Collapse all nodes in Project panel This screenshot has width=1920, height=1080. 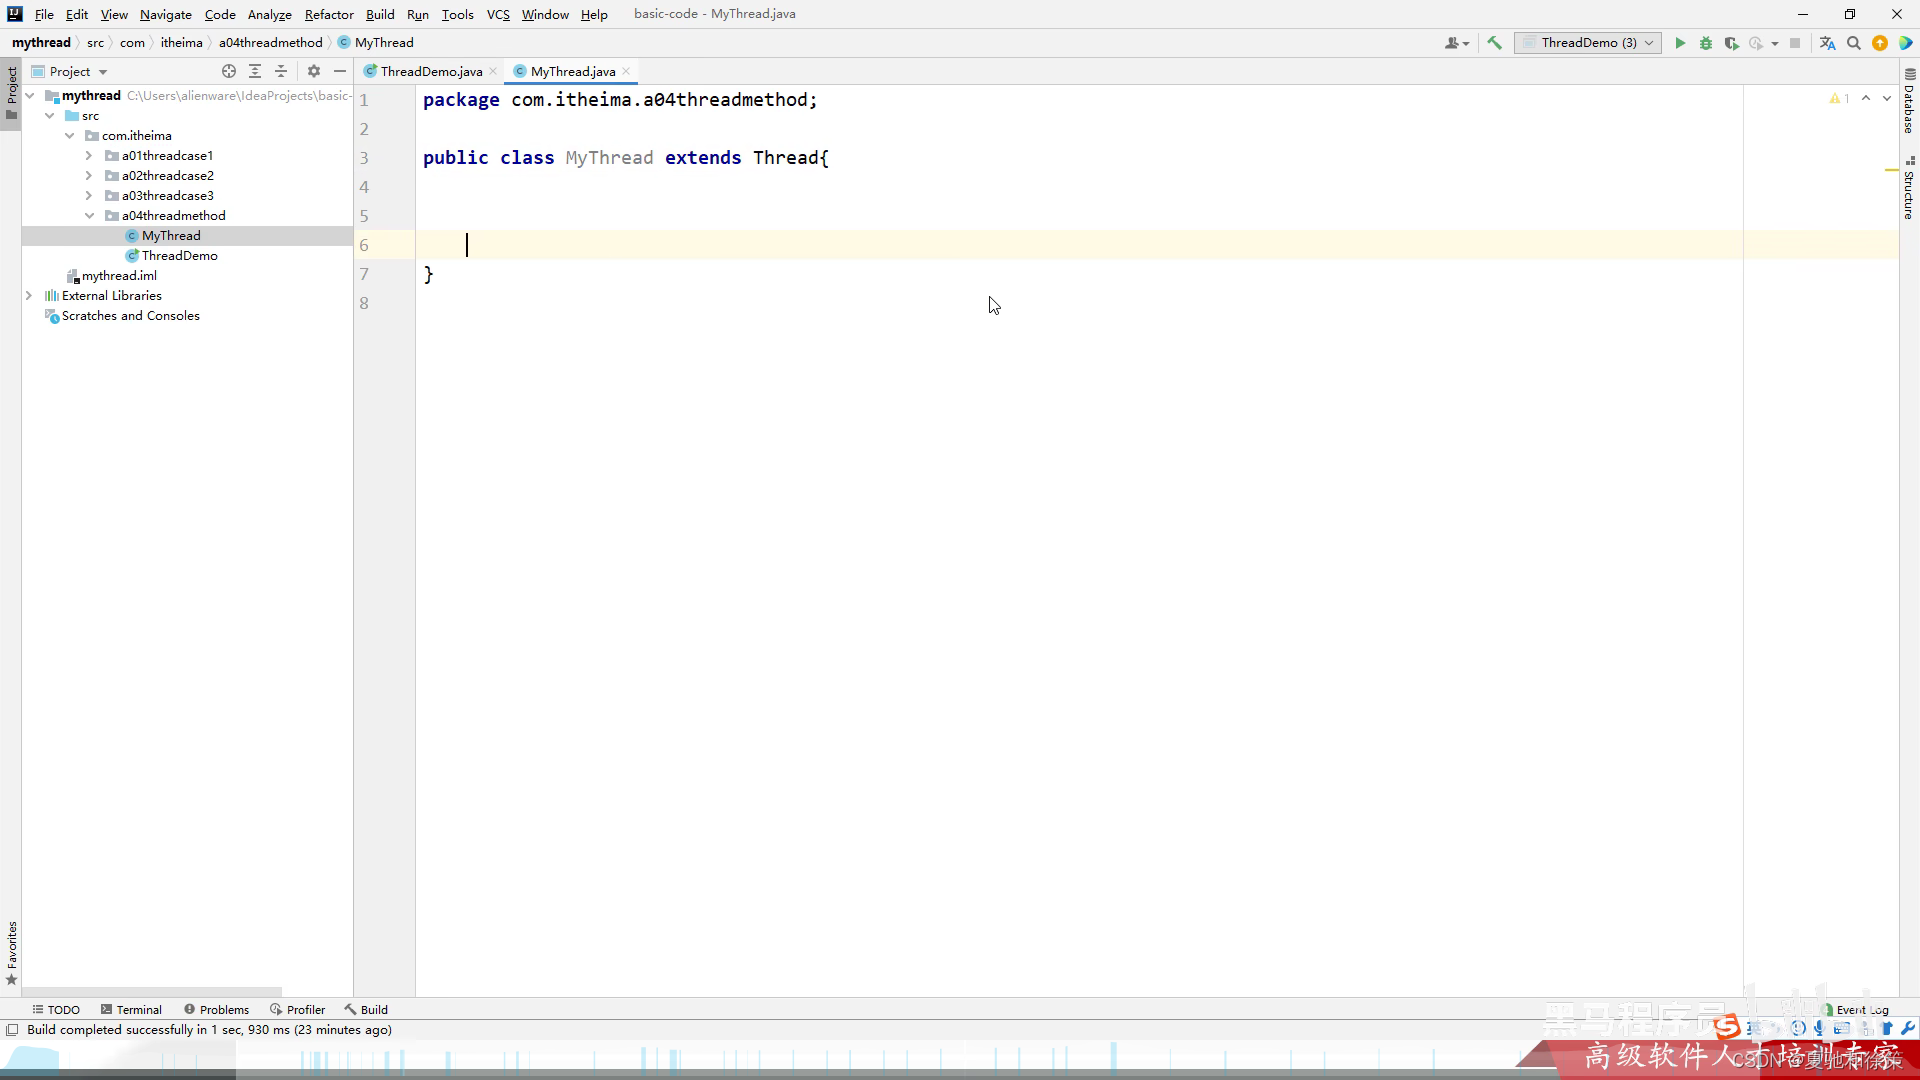point(281,71)
